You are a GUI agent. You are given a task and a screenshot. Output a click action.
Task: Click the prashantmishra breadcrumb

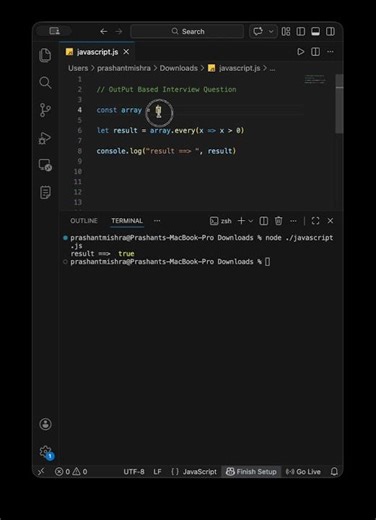tap(124, 68)
